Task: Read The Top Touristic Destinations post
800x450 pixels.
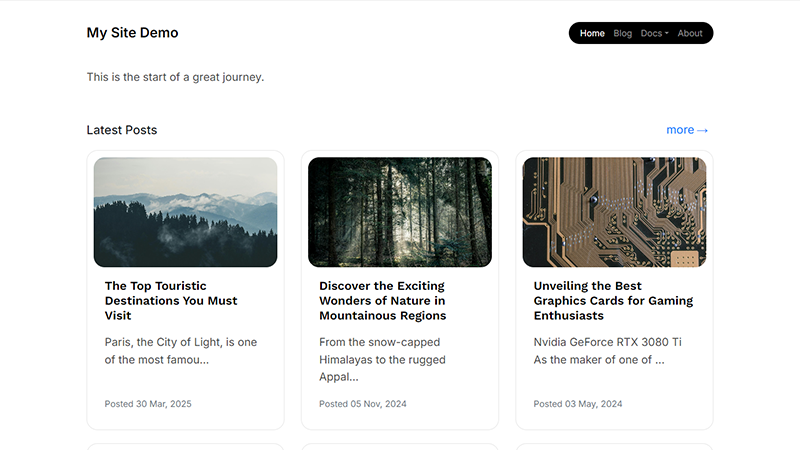Action: pos(171,300)
